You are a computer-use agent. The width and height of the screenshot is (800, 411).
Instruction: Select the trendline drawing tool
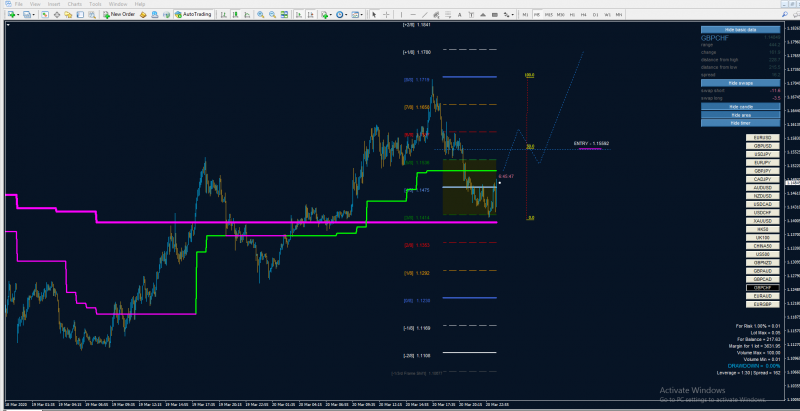click(x=424, y=15)
